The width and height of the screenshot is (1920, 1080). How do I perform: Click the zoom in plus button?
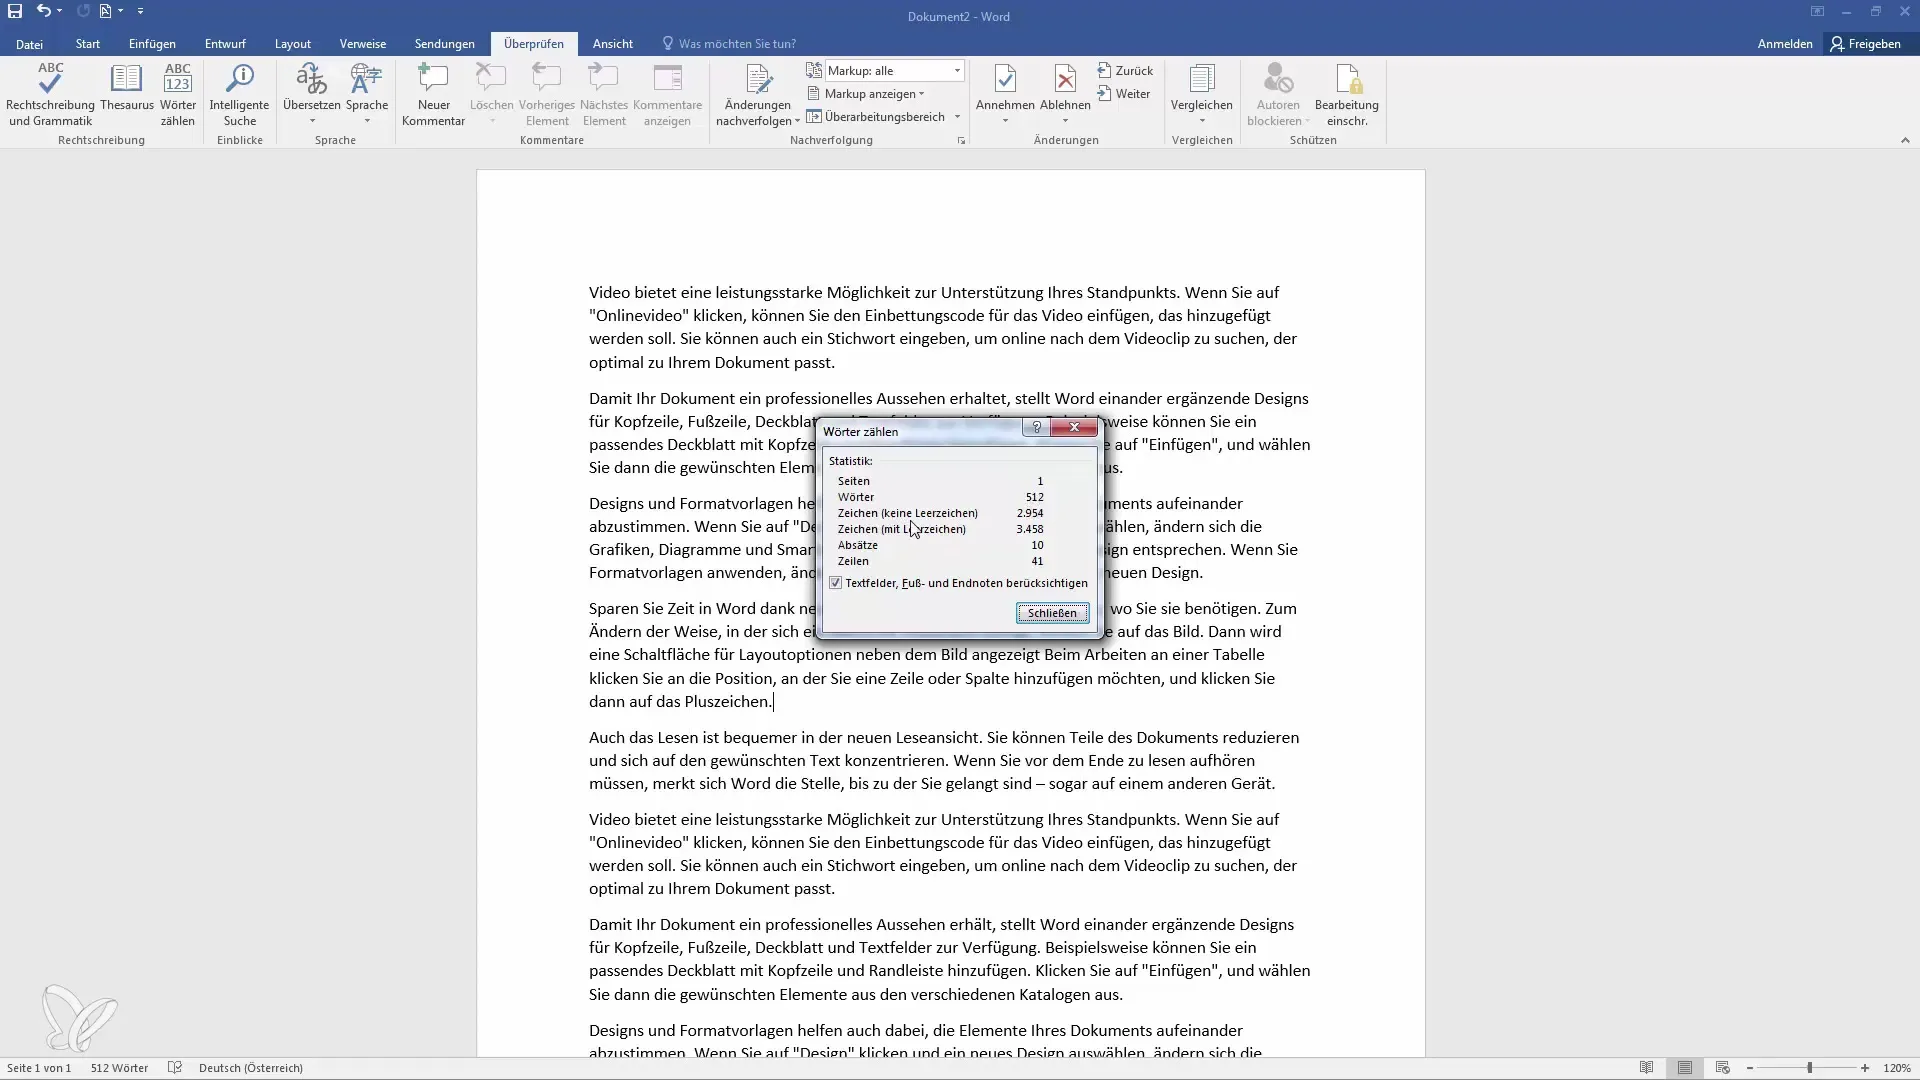[1865, 1068]
